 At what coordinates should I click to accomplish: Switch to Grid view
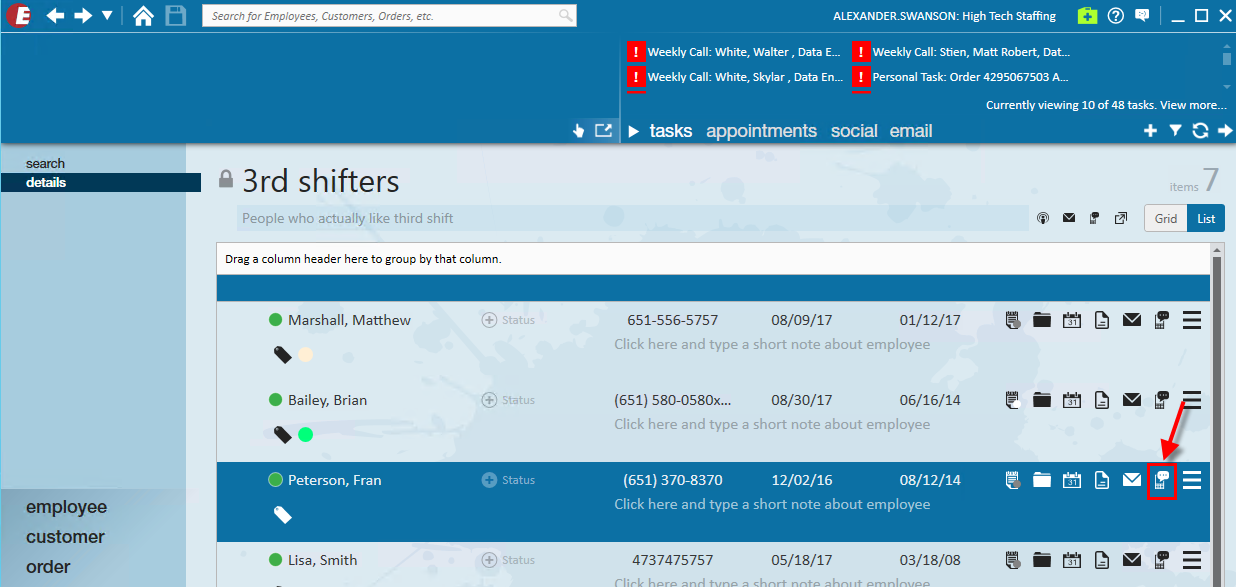(1166, 218)
